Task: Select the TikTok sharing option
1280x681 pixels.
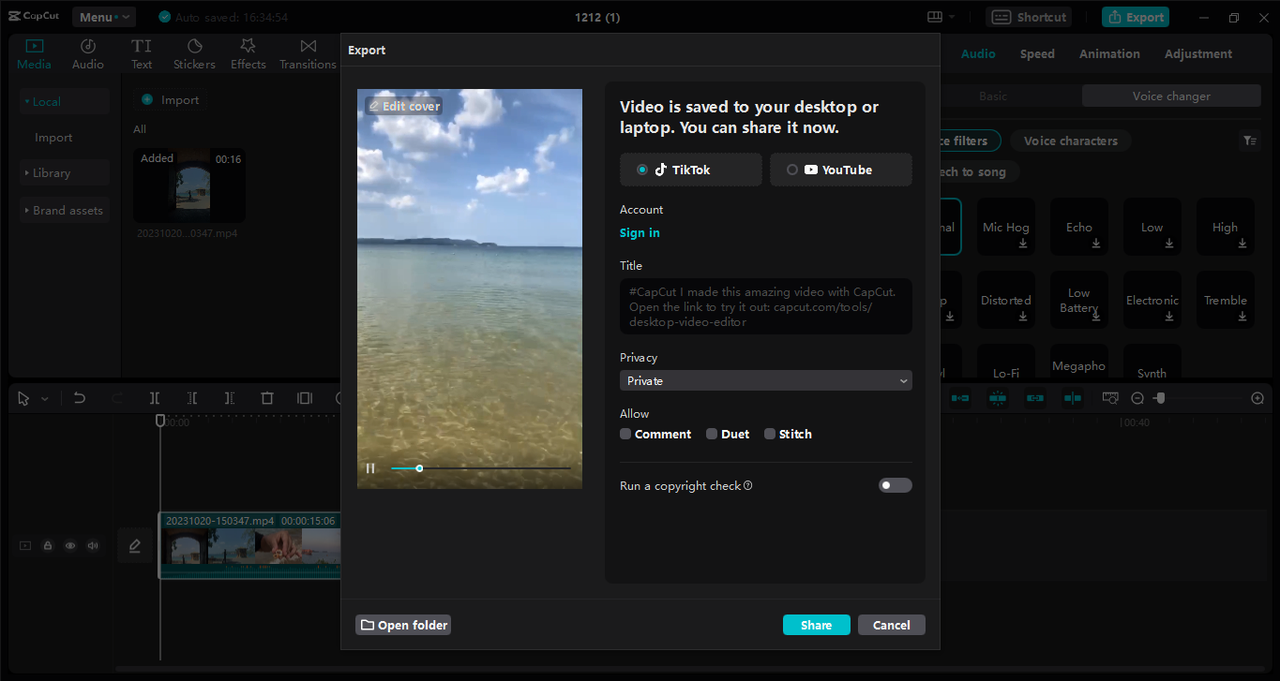Action: [x=691, y=170]
